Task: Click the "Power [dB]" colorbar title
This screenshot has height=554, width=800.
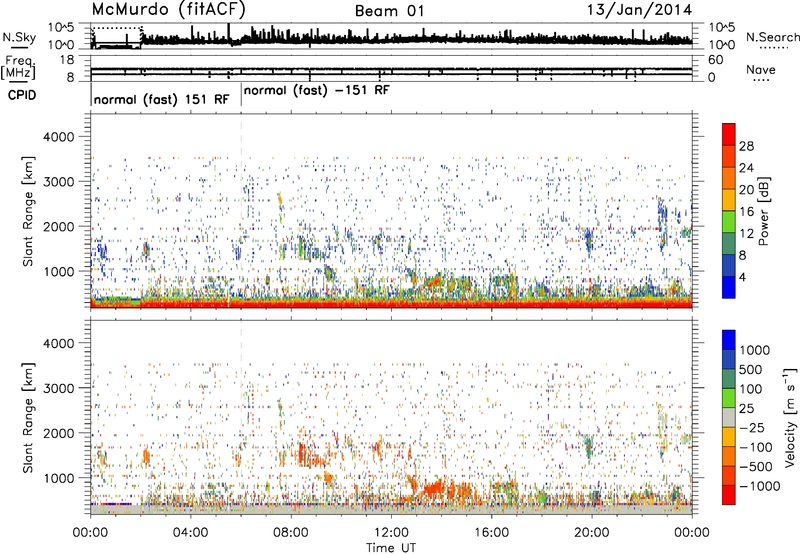Action: (764, 211)
